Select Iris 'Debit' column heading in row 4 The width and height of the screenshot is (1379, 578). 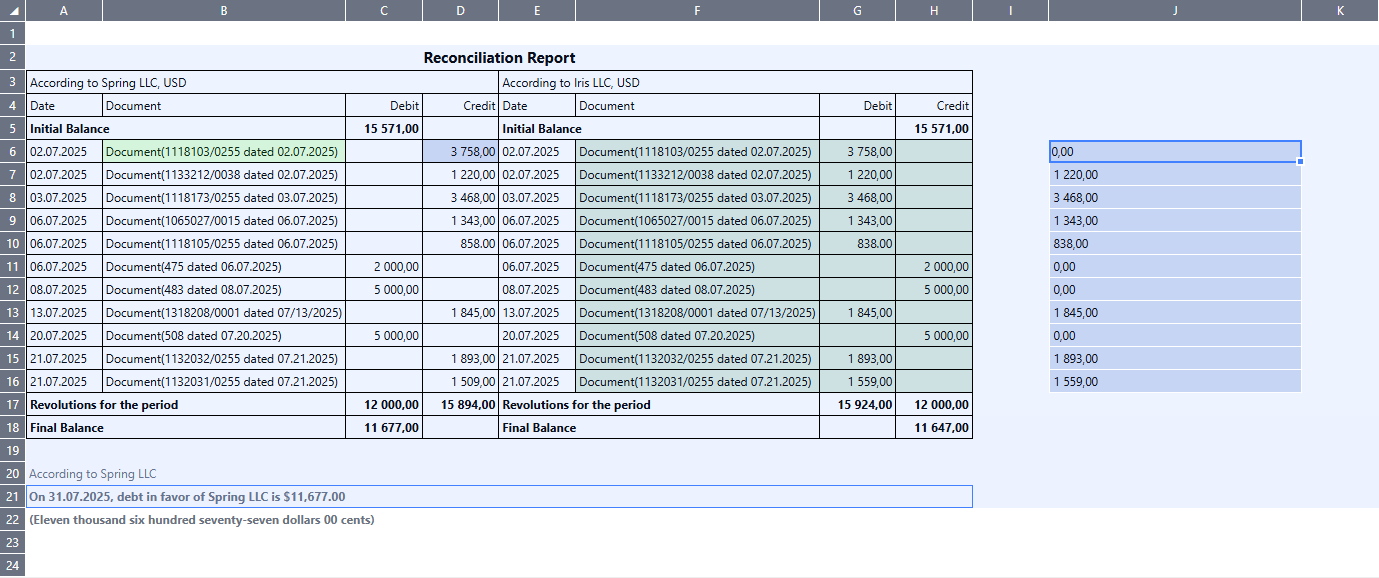857,105
